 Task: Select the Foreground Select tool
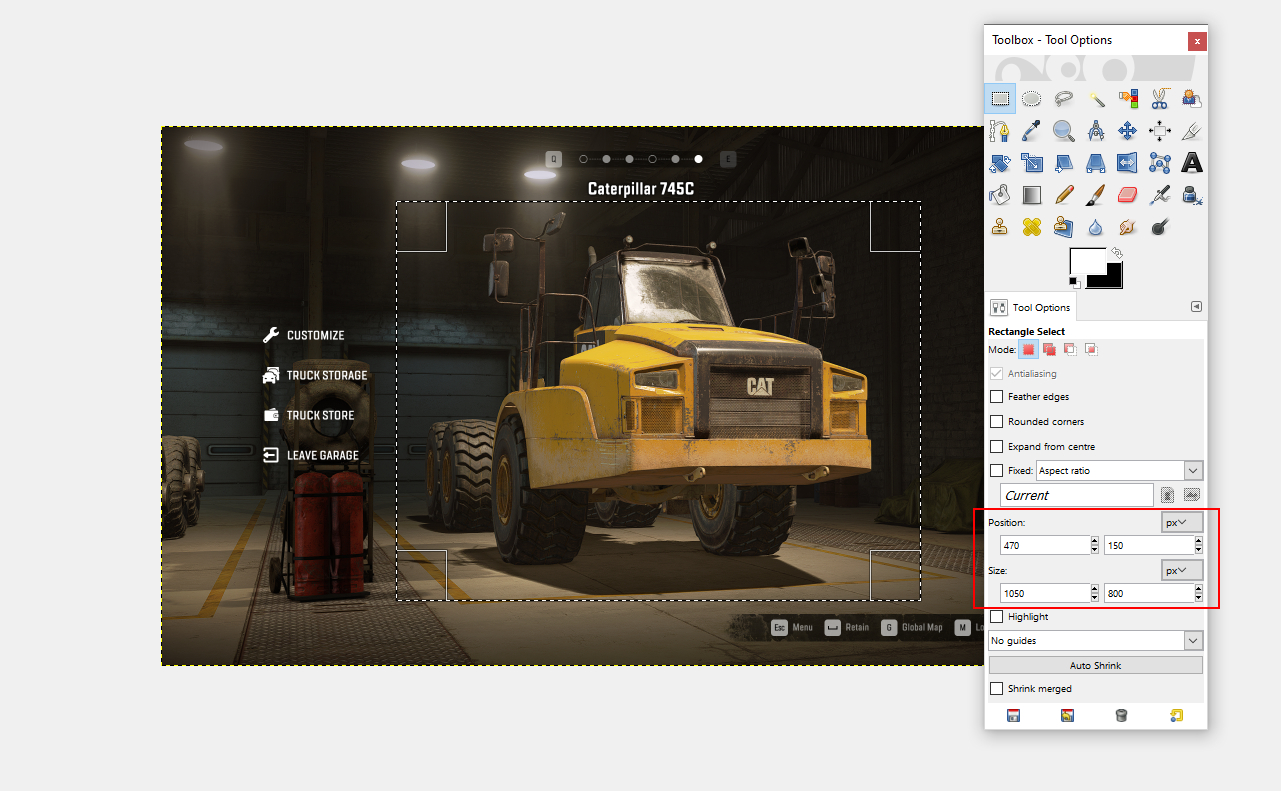(1192, 98)
